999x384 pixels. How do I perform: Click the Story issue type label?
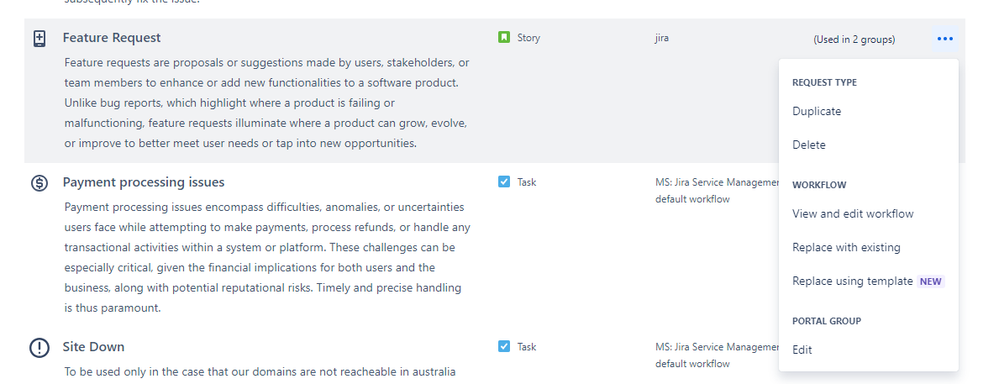528,38
